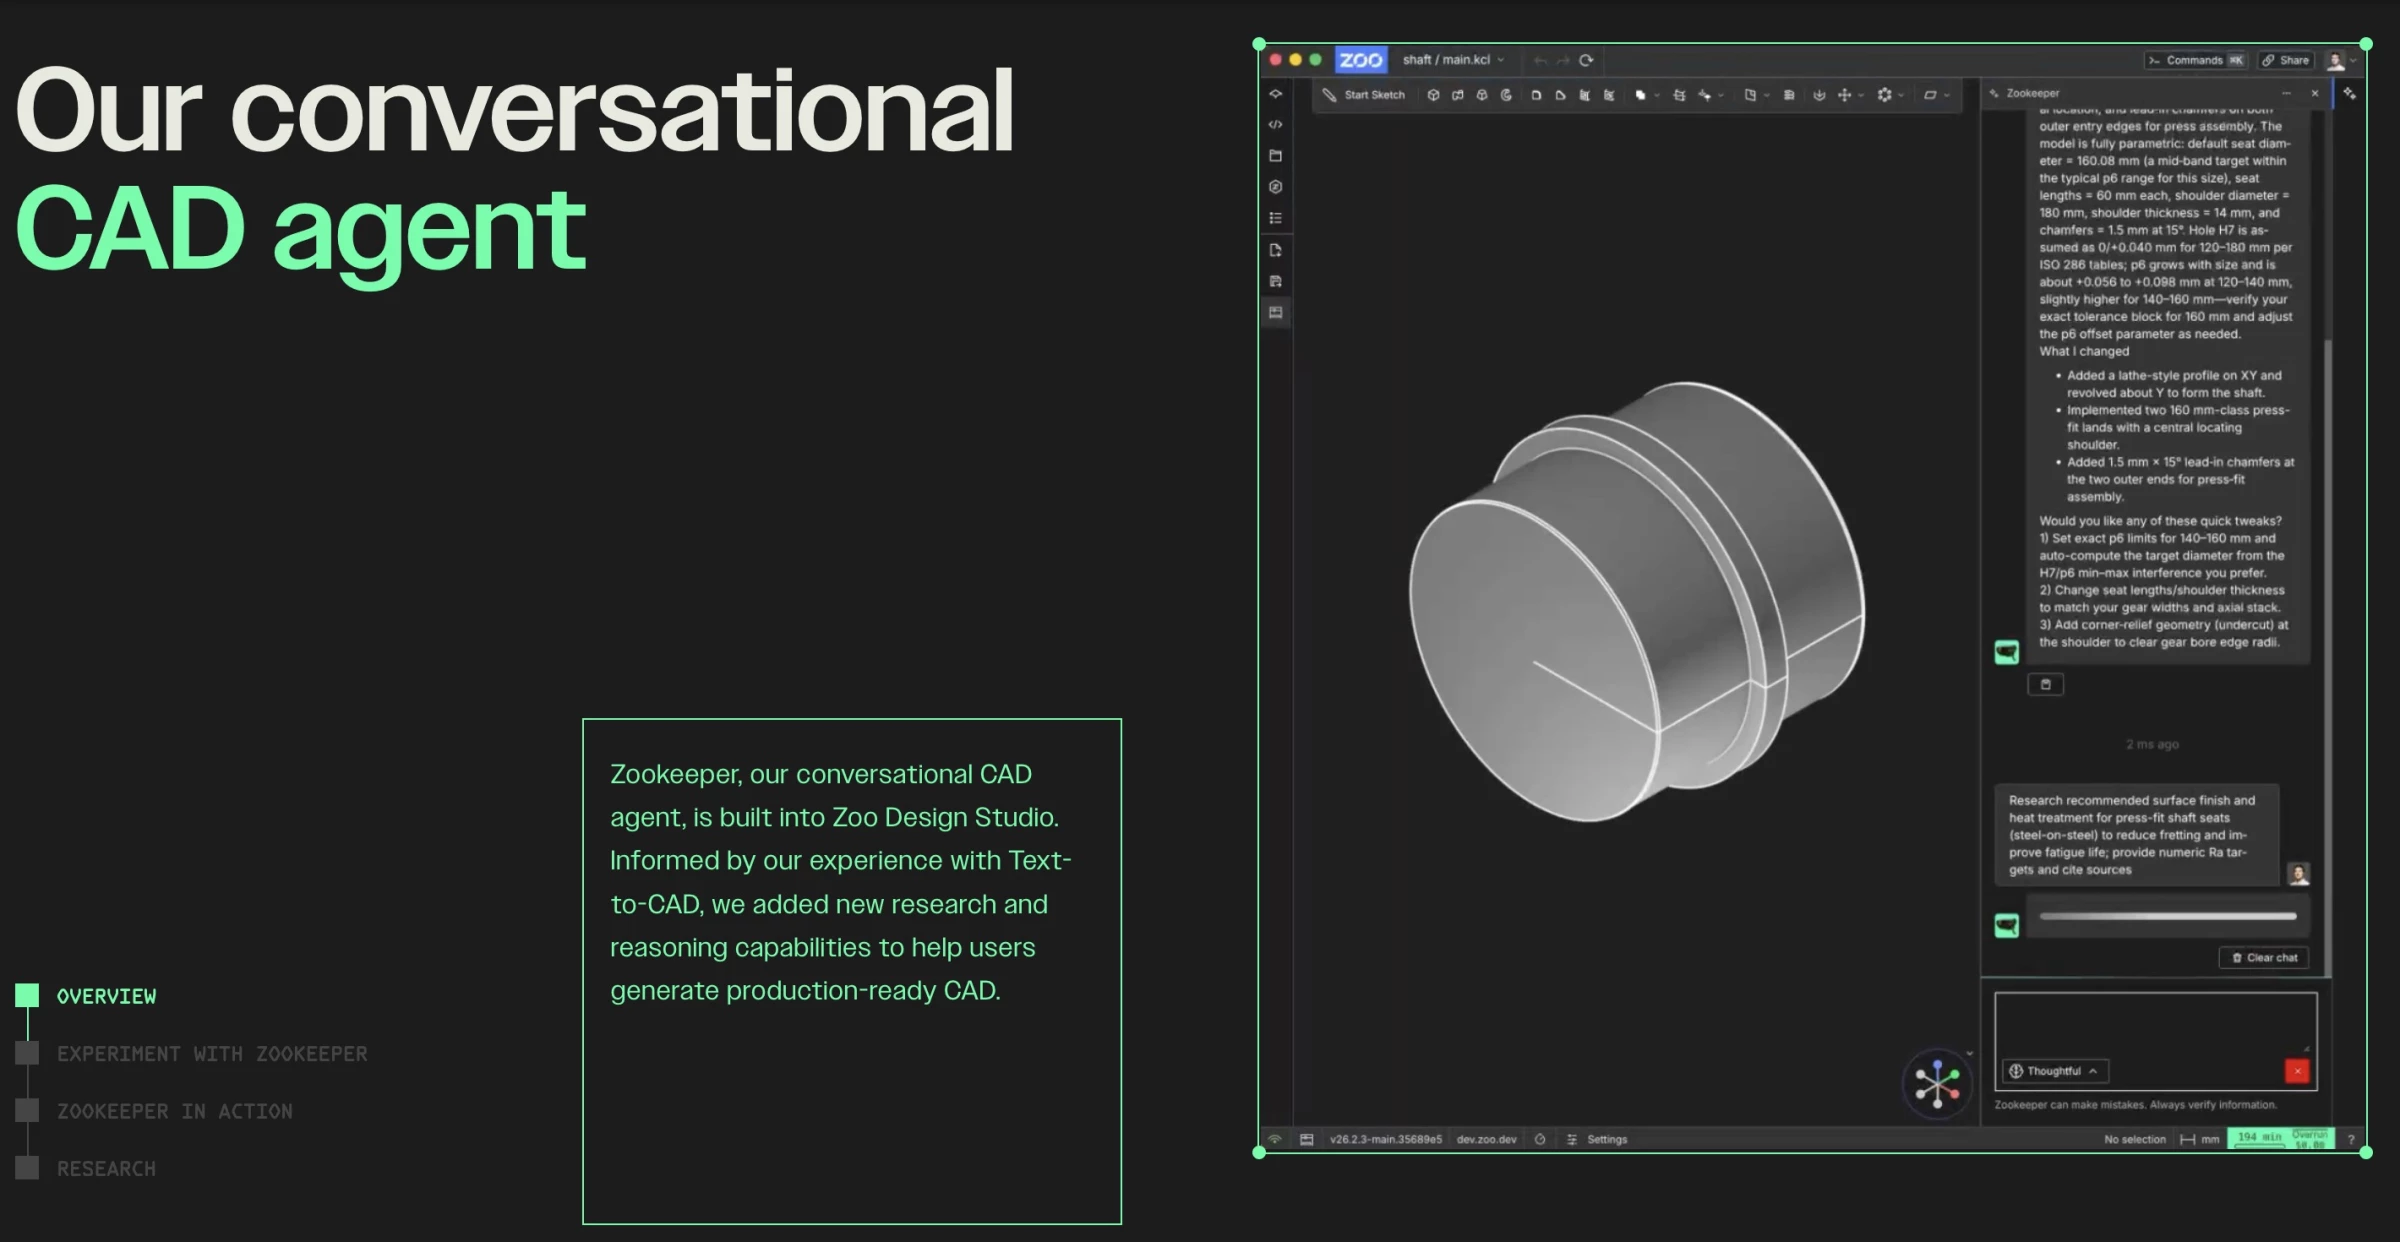Viewport: 2400px width, 1242px height.
Task: Select the circular Pattern tool icon
Action: [1884, 95]
